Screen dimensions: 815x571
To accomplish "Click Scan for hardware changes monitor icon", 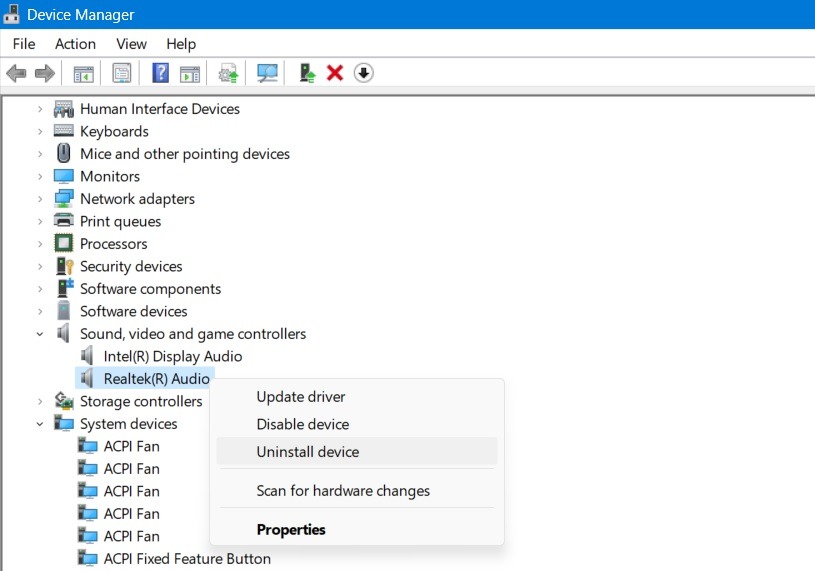I will point(267,73).
